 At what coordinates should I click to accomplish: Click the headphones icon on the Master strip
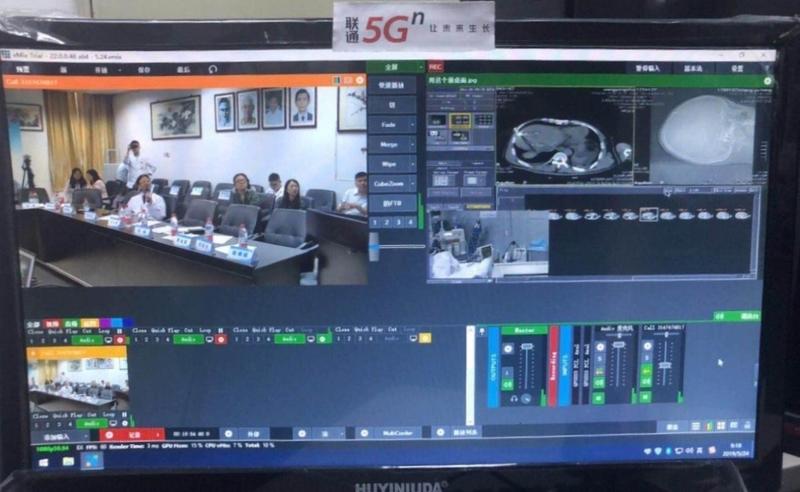coord(514,399)
